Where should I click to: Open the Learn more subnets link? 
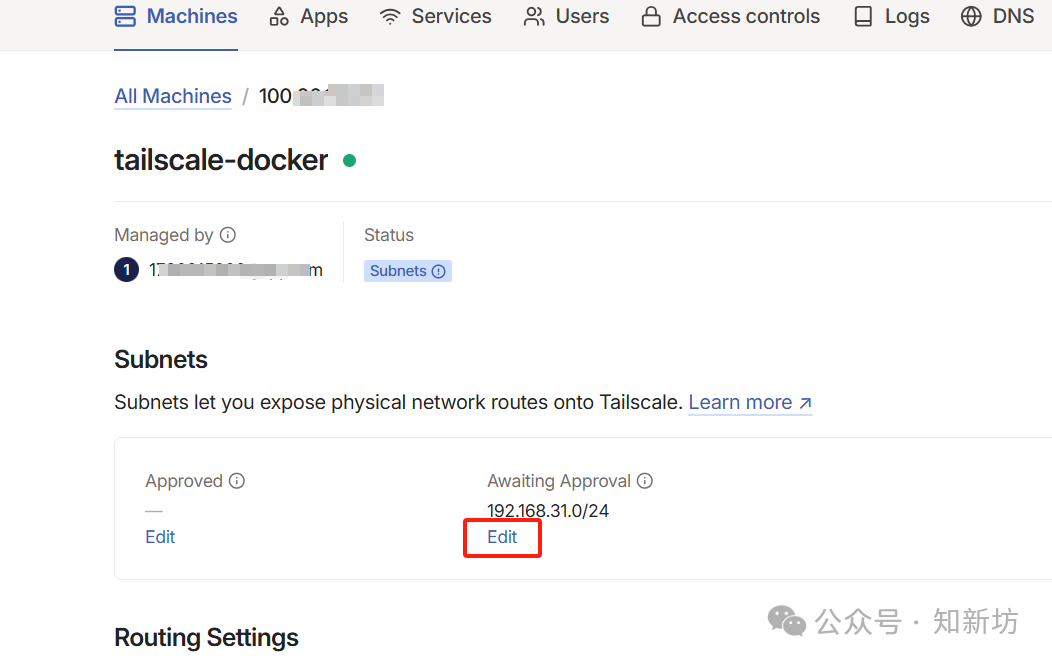[x=750, y=402]
